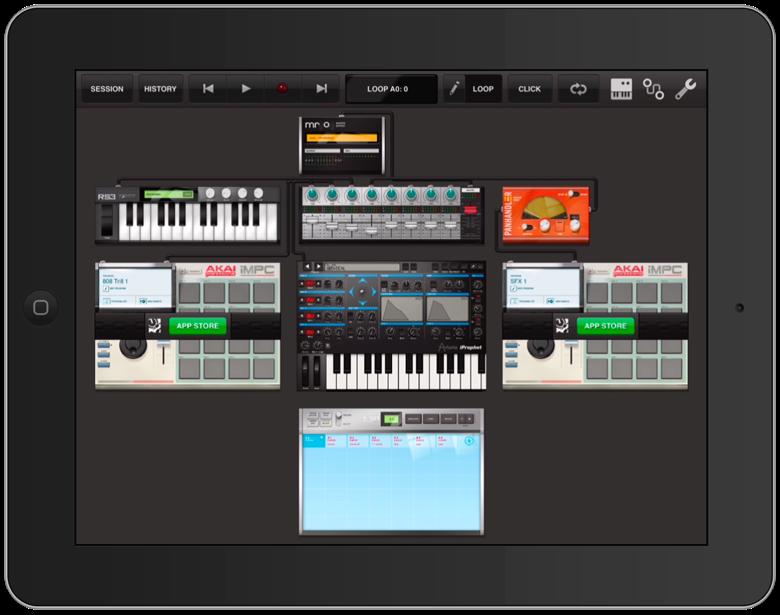Tap the right envelope graph on iProphet
The height and width of the screenshot is (615, 780).
(x=447, y=308)
